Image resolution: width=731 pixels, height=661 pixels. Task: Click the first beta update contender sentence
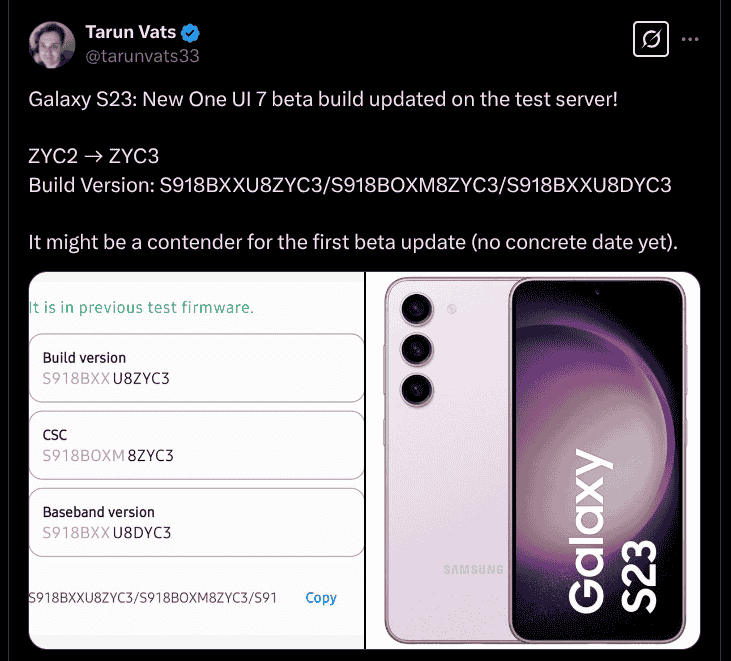[x=353, y=242]
